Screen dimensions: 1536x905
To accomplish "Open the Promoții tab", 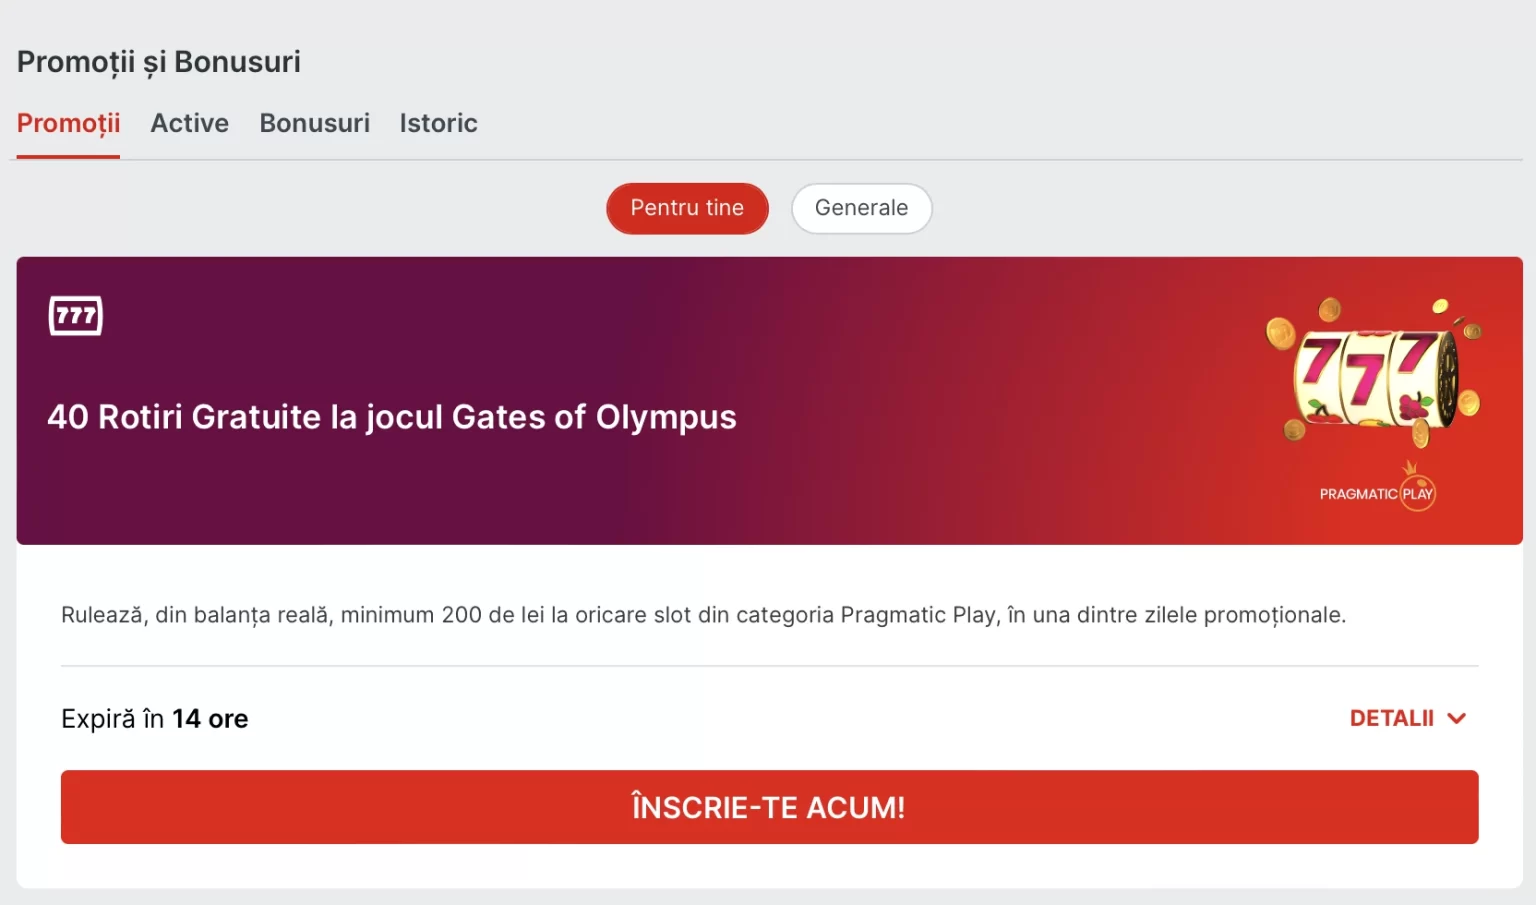I will 68,124.
